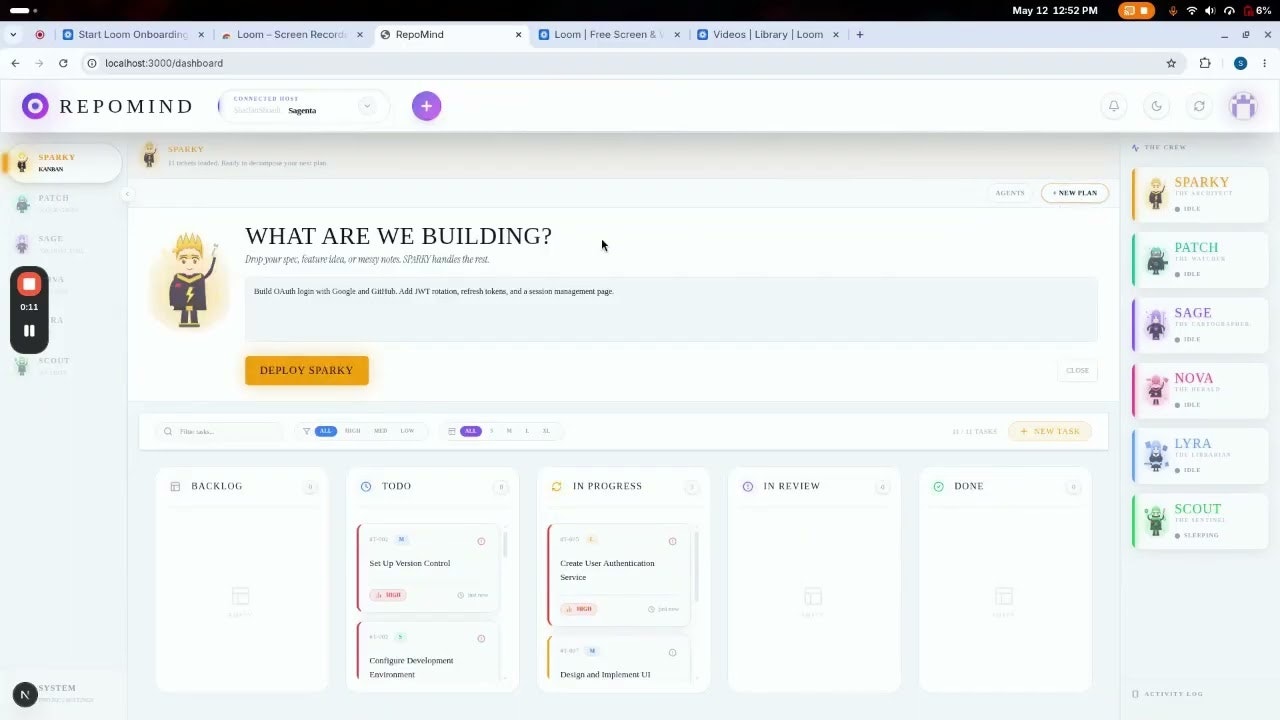
Task: Select the MED priority filter
Action: point(381,431)
